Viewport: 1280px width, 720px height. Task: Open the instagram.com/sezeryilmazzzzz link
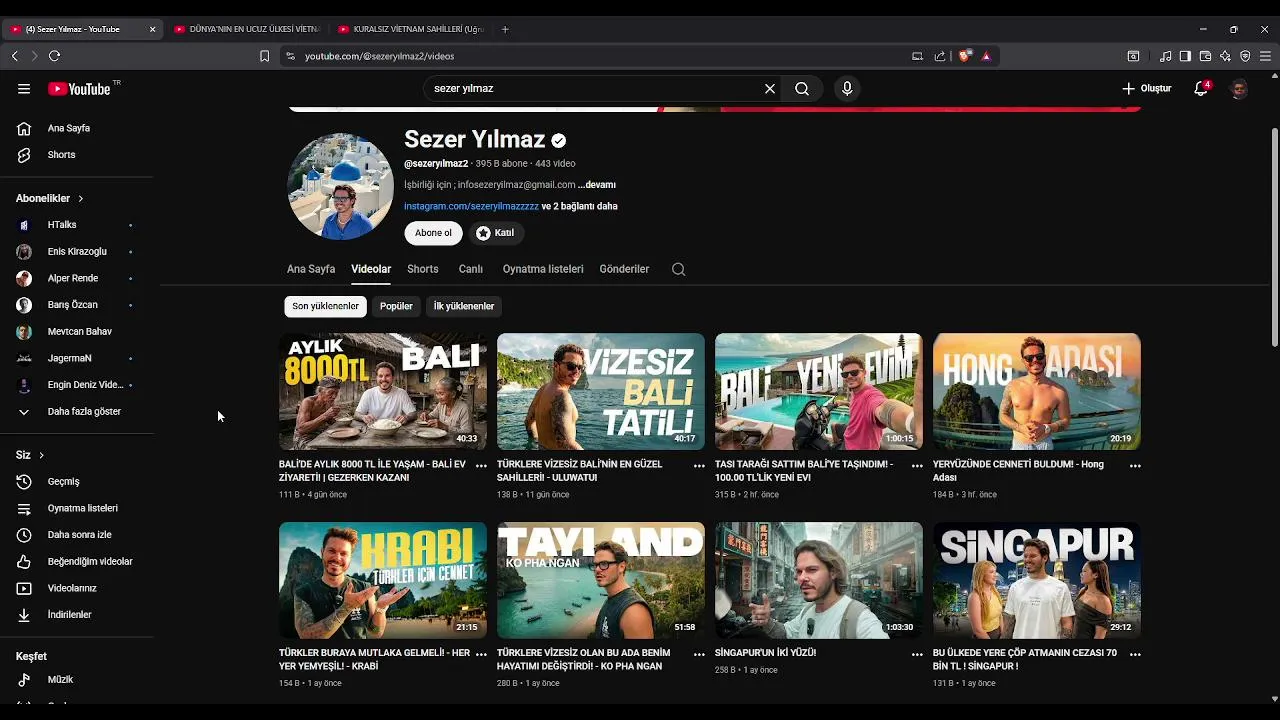coord(471,206)
